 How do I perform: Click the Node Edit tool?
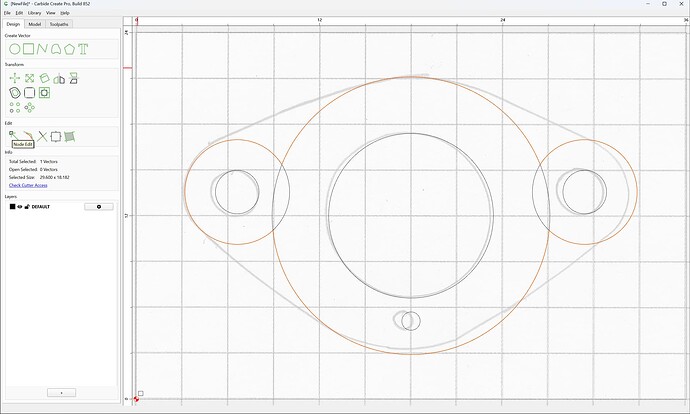coord(13,135)
